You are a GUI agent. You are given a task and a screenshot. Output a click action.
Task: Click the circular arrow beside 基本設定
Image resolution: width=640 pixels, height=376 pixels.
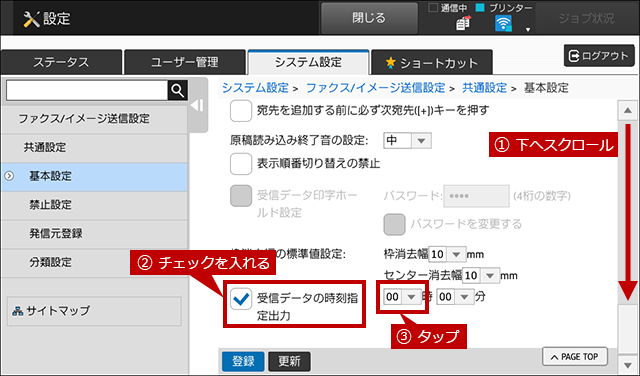pyautogui.click(x=9, y=176)
